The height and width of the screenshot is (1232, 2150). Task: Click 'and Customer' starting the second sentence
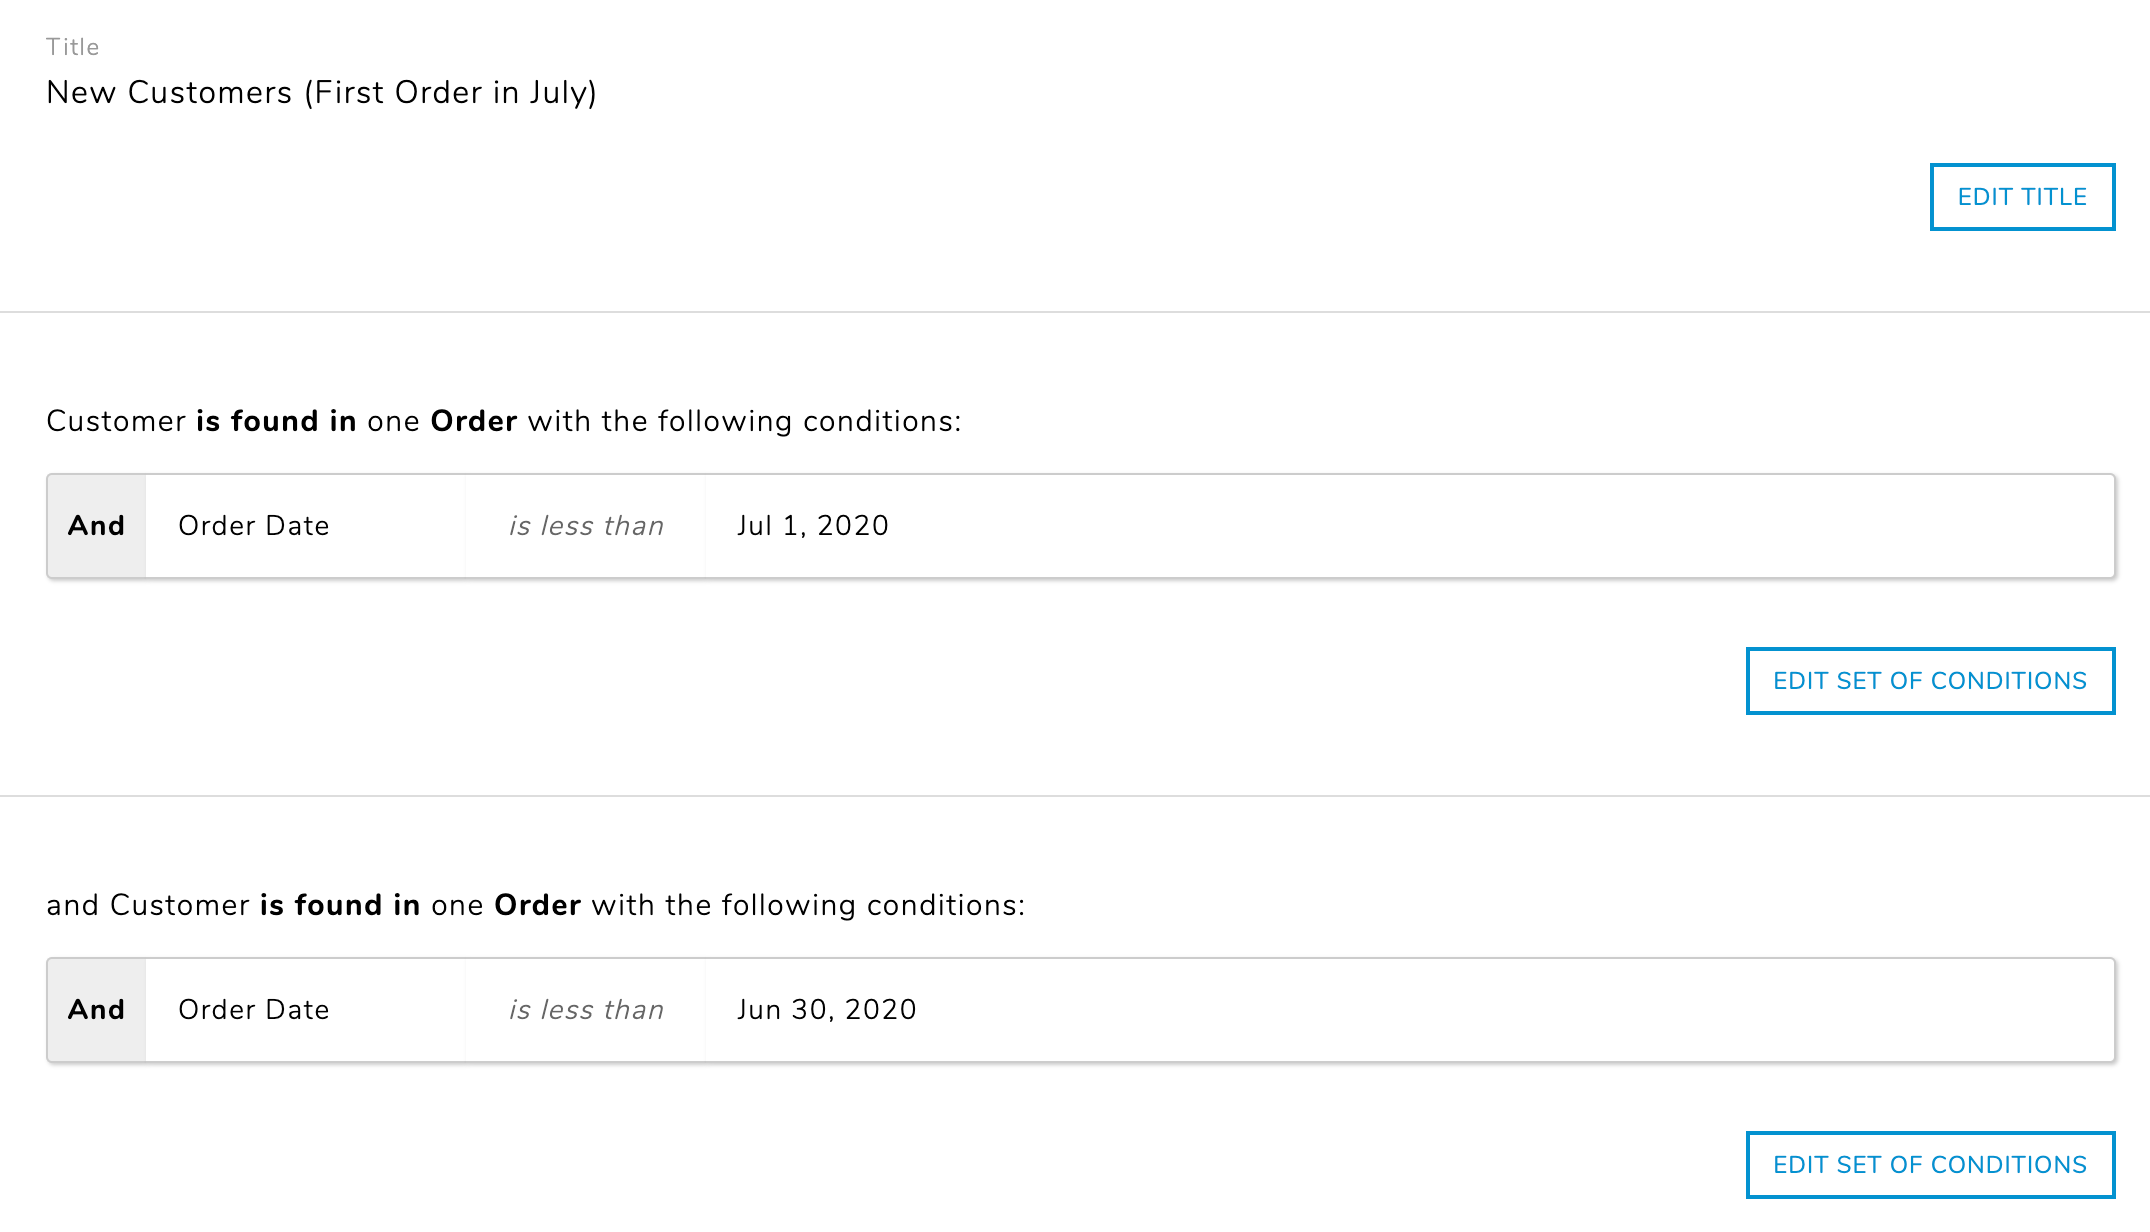pos(147,905)
